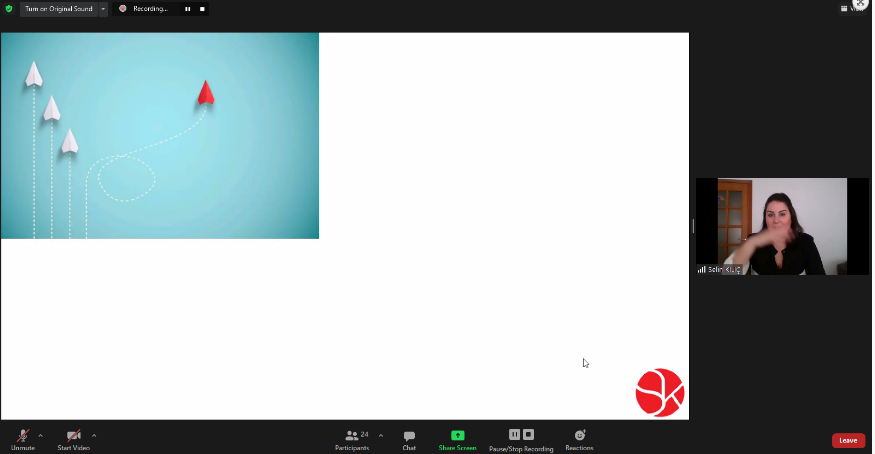
Task: Click the green encryption shield icon
Action: [9, 9]
